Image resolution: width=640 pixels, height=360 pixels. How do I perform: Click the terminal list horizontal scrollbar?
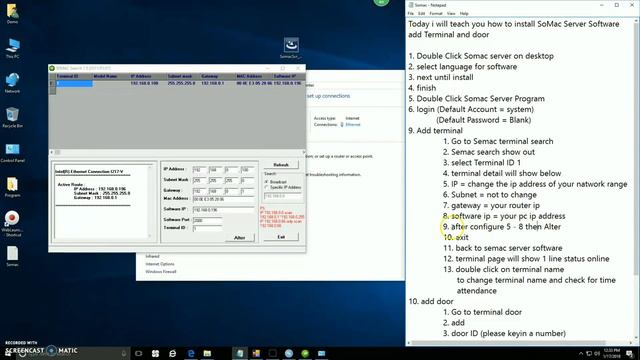(x=178, y=152)
